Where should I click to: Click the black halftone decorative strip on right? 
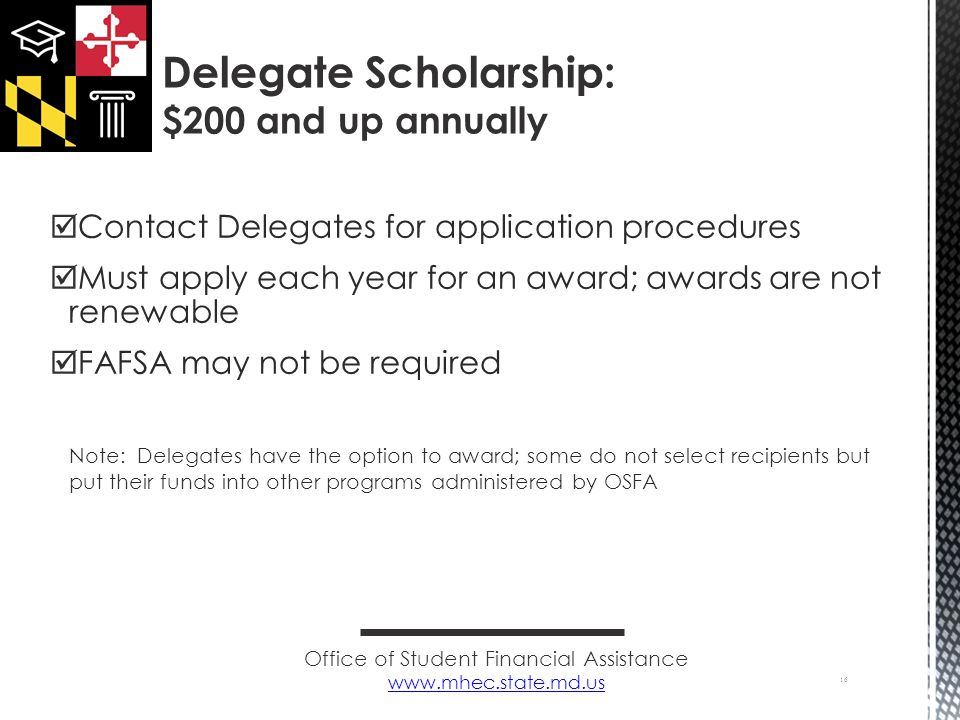tap(944, 360)
